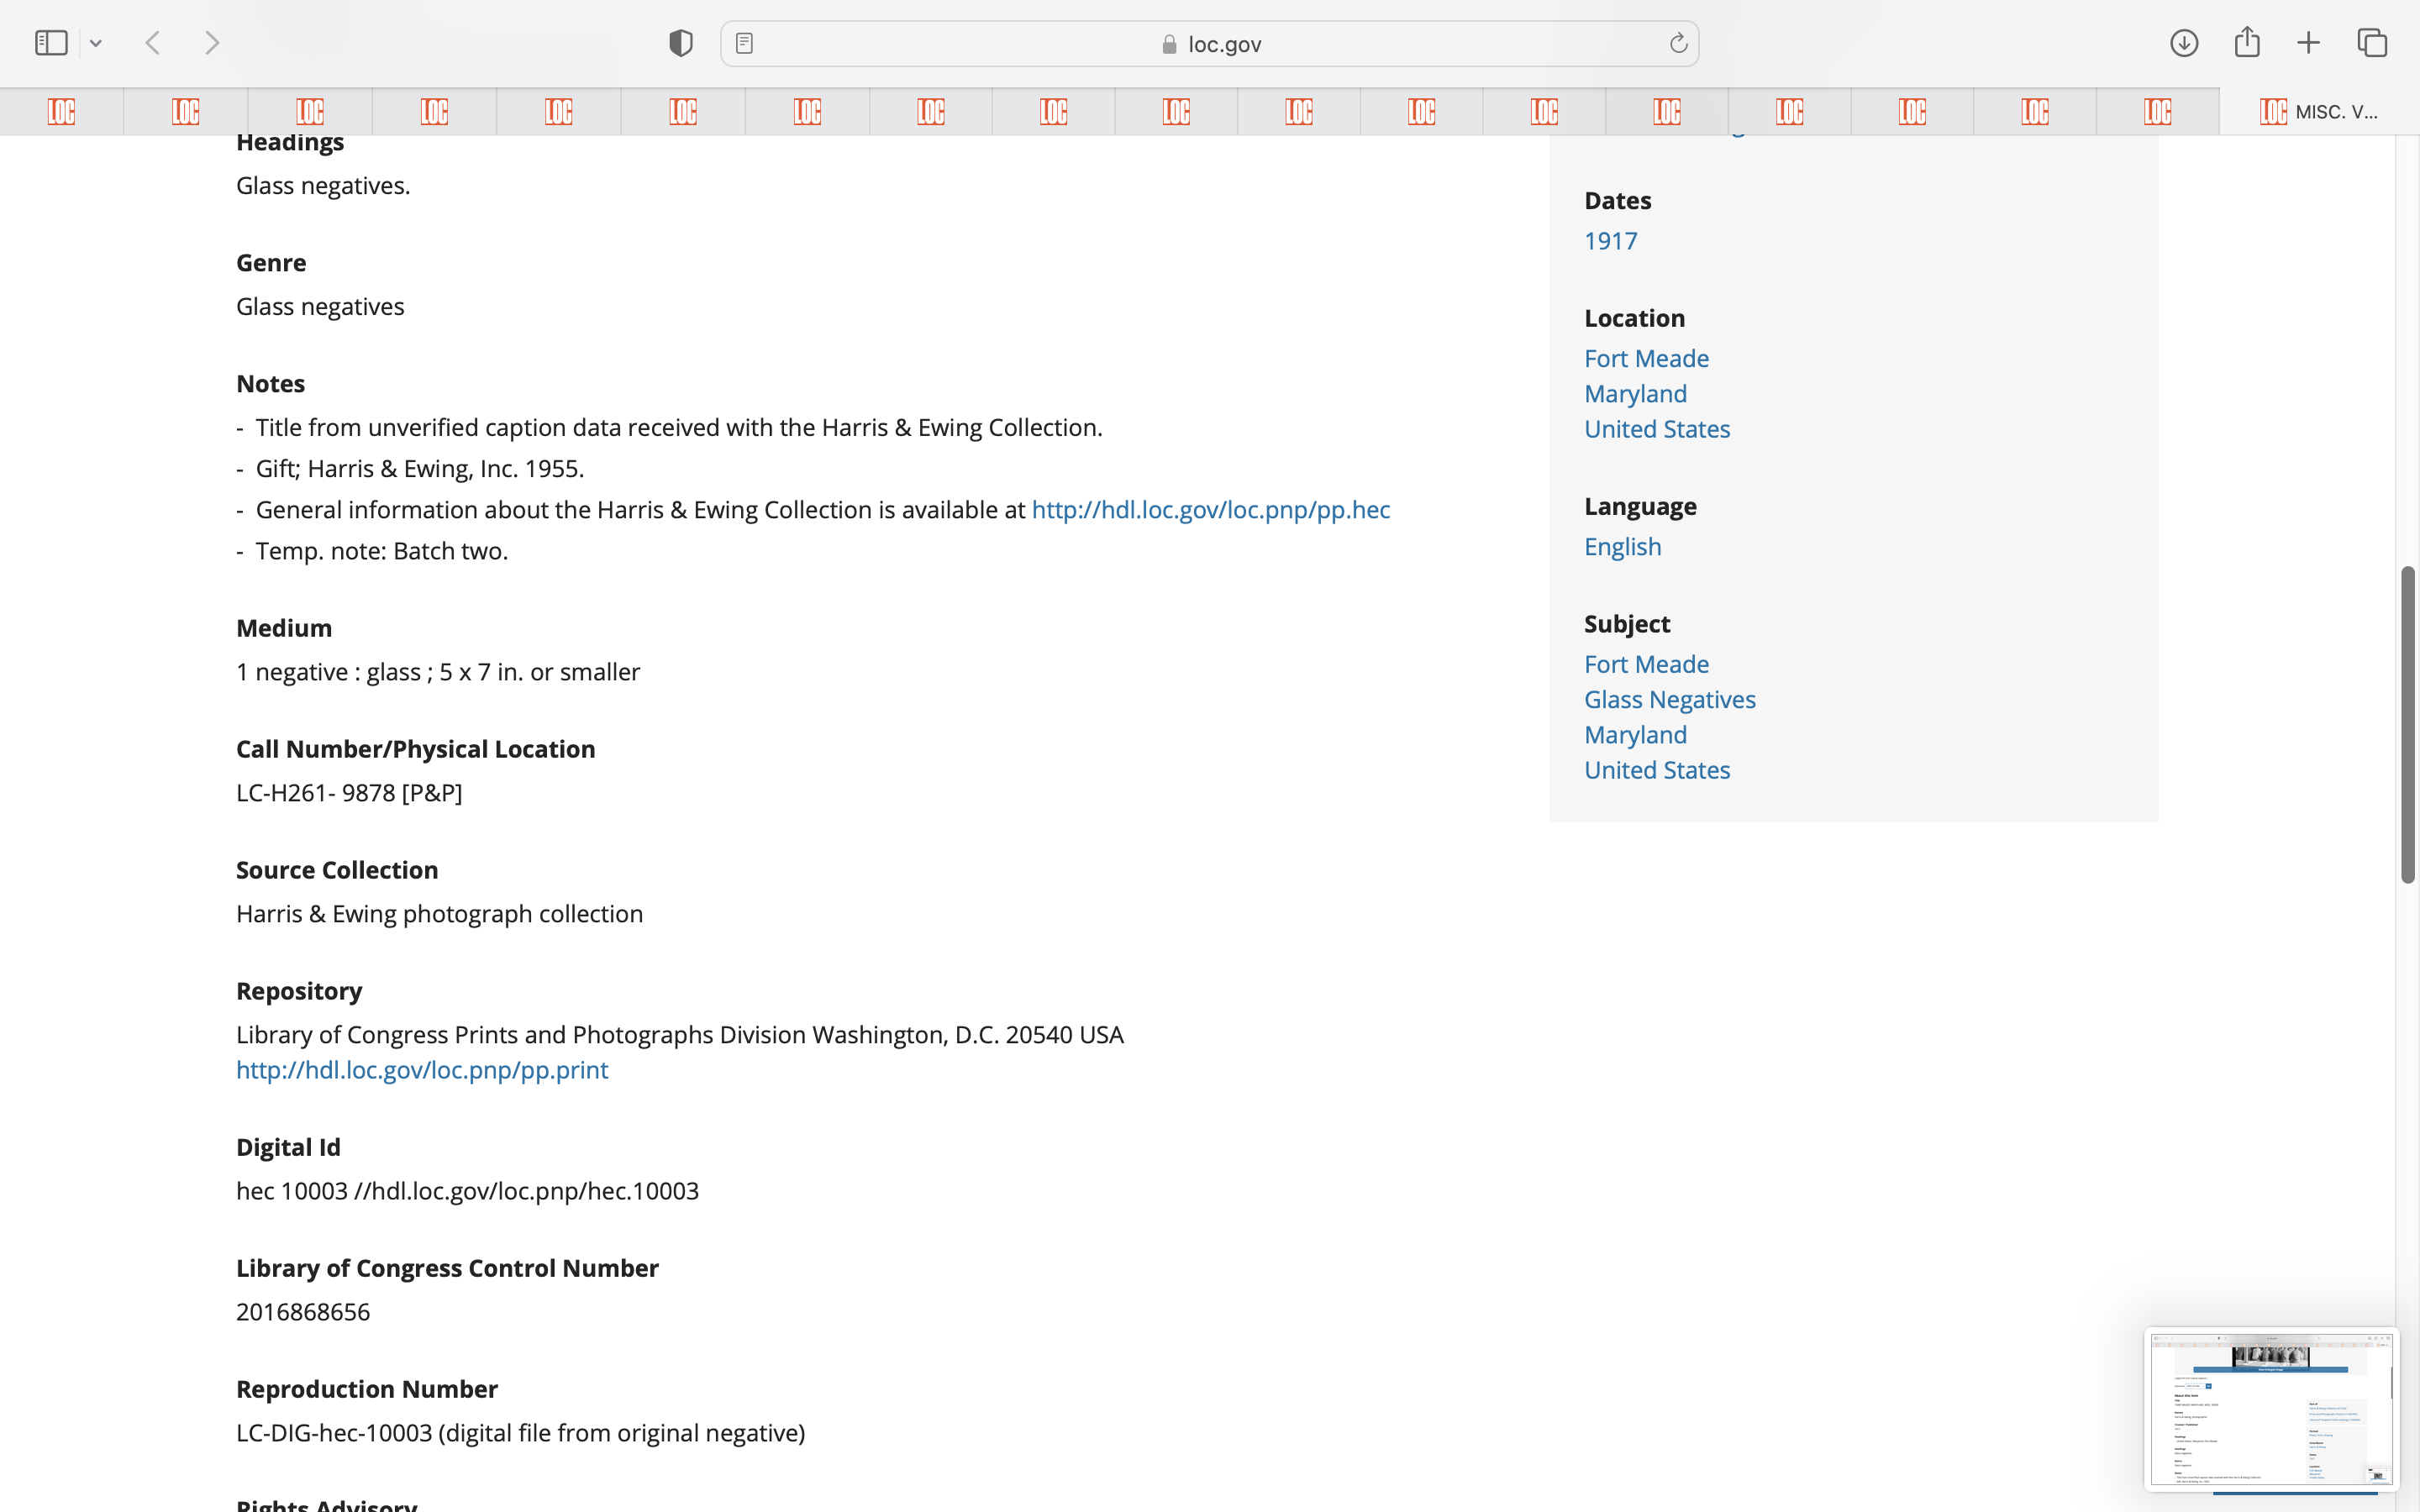Toggle the Safari sidebar icon
The width and height of the screenshot is (2420, 1512).
[x=51, y=43]
